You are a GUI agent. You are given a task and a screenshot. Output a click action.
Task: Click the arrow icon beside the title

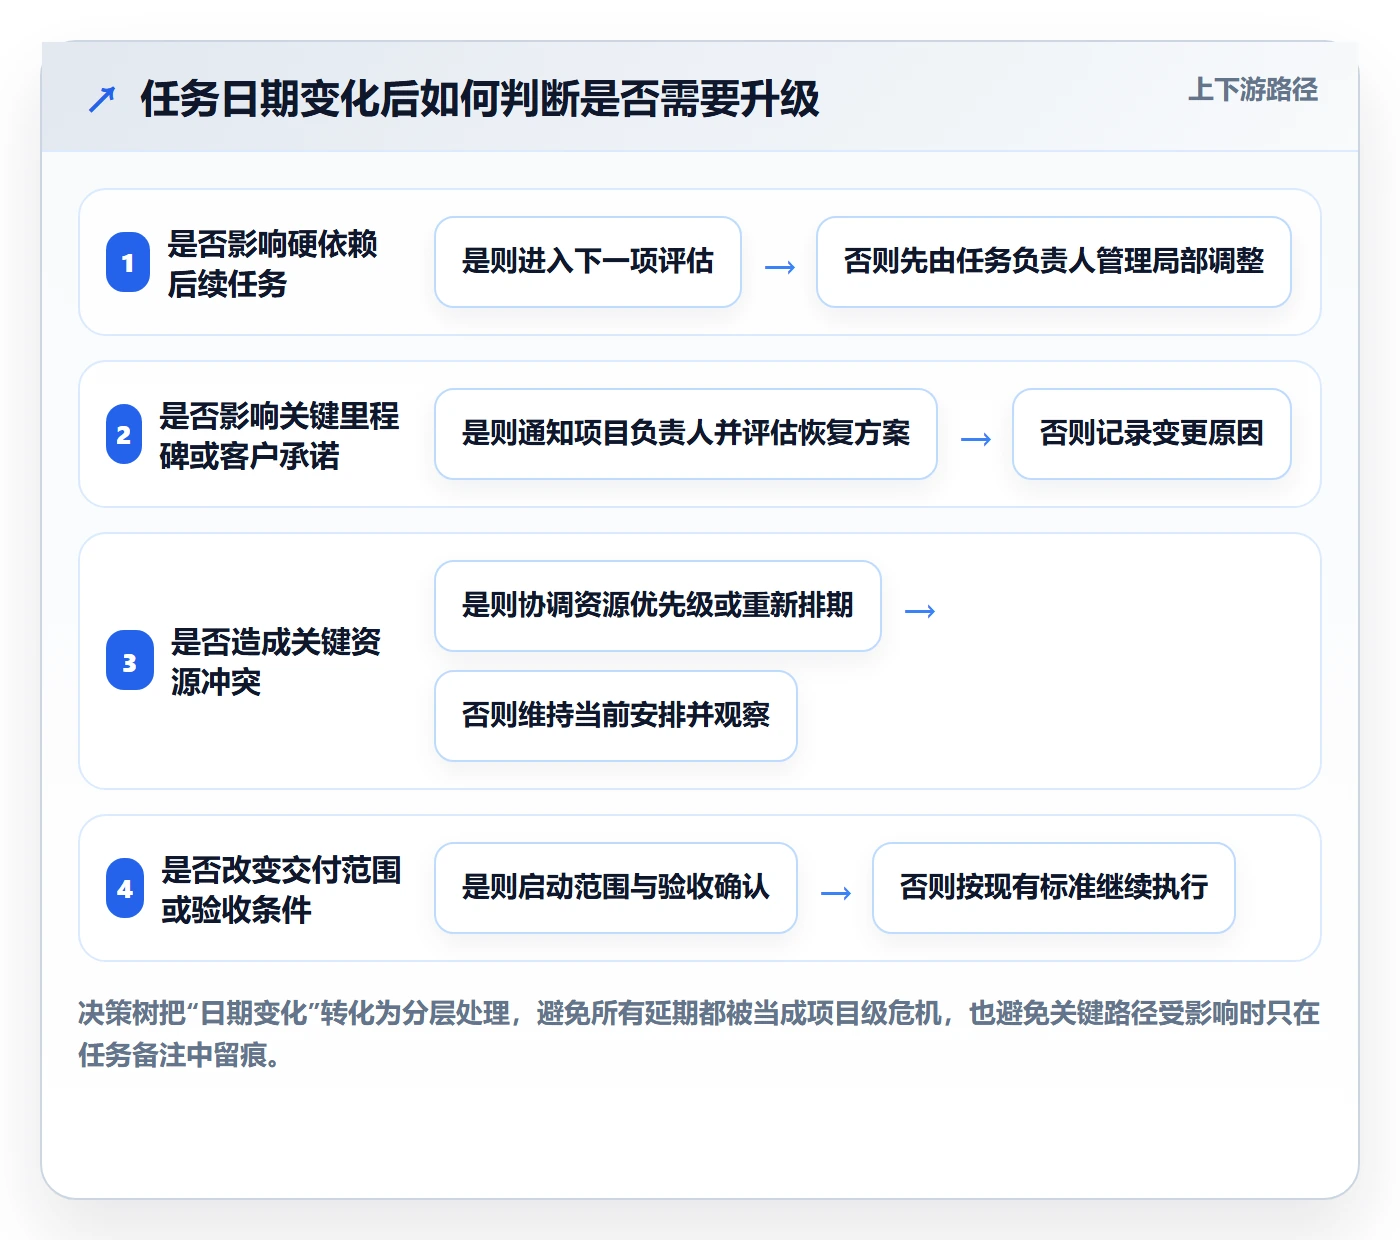(x=102, y=99)
